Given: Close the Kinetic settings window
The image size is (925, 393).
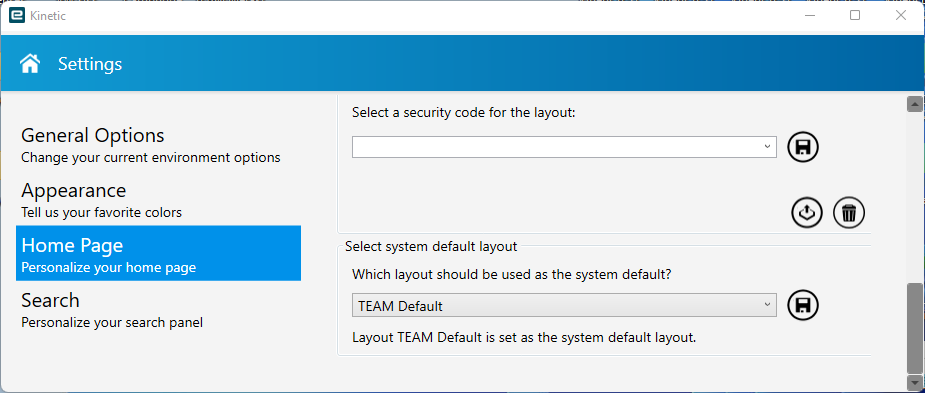Looking at the screenshot, I should click(901, 15).
